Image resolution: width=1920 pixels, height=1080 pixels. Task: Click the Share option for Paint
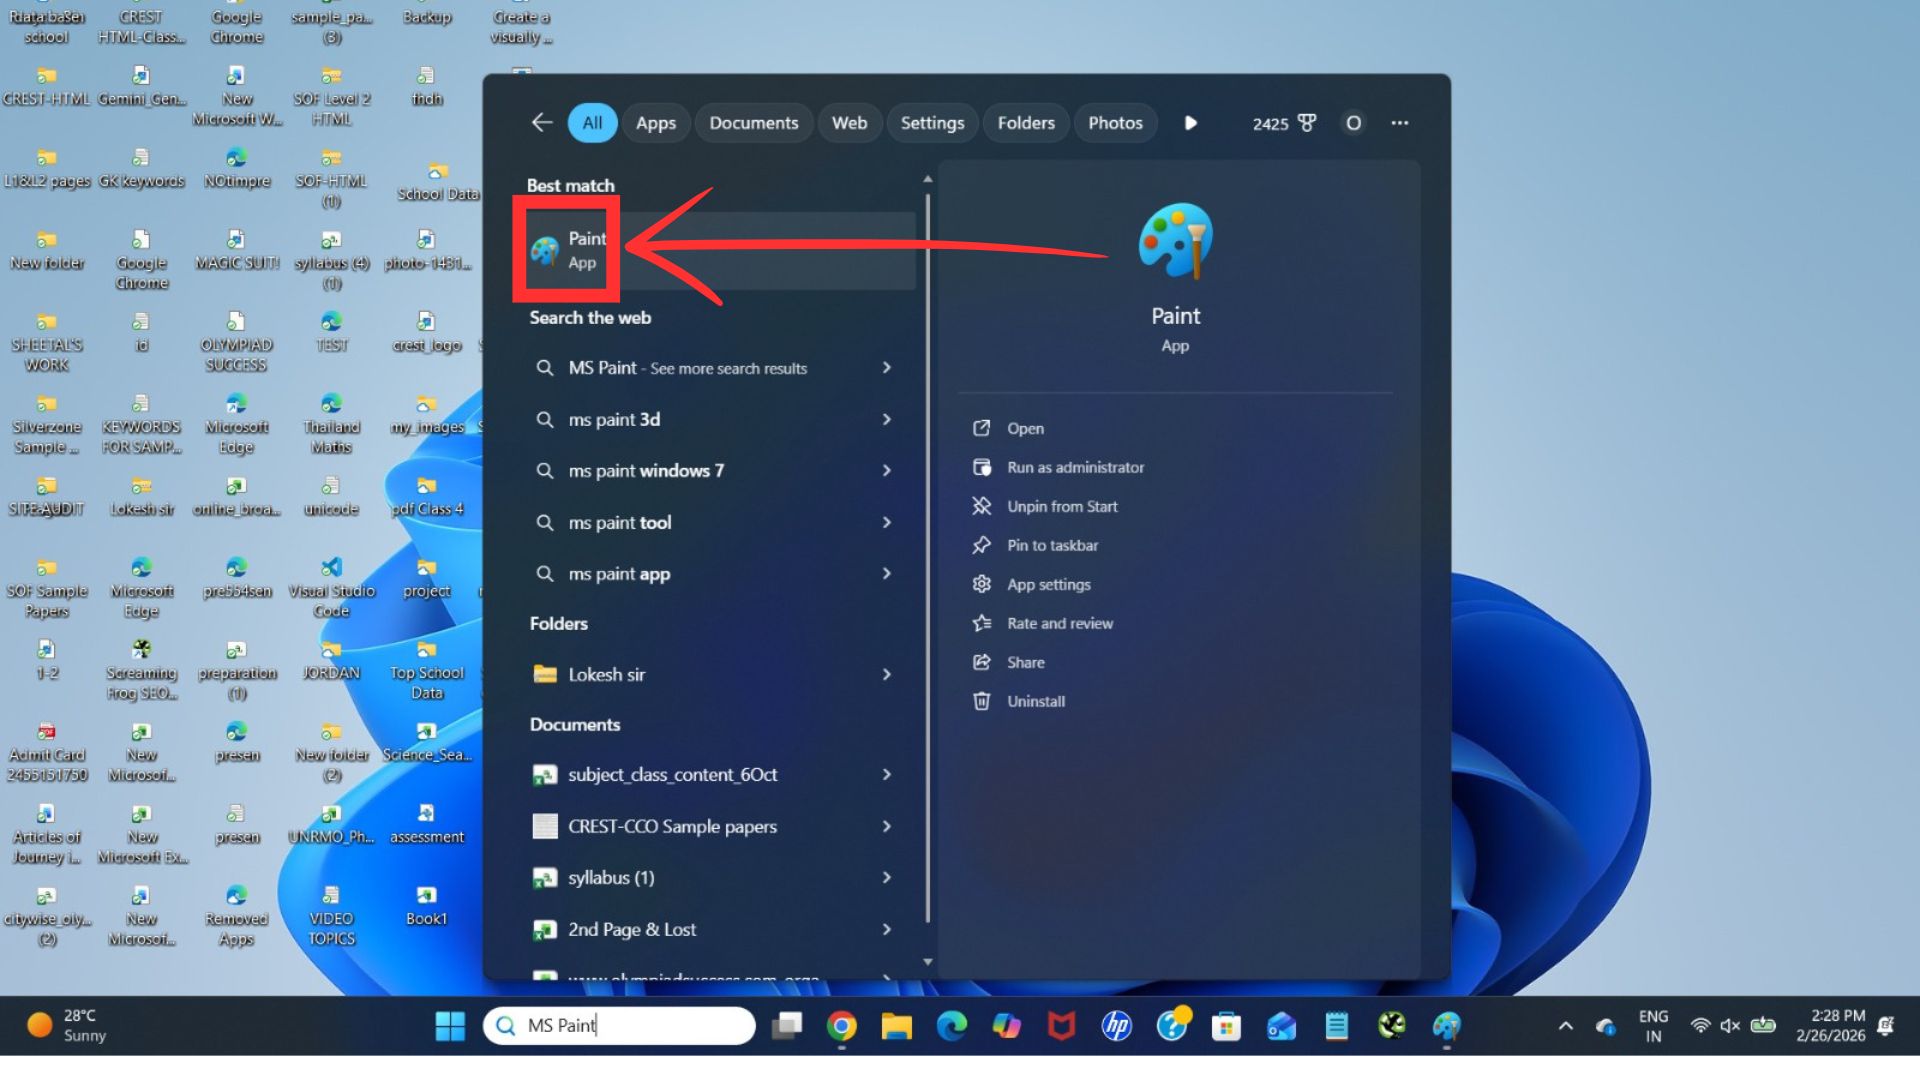tap(1025, 662)
